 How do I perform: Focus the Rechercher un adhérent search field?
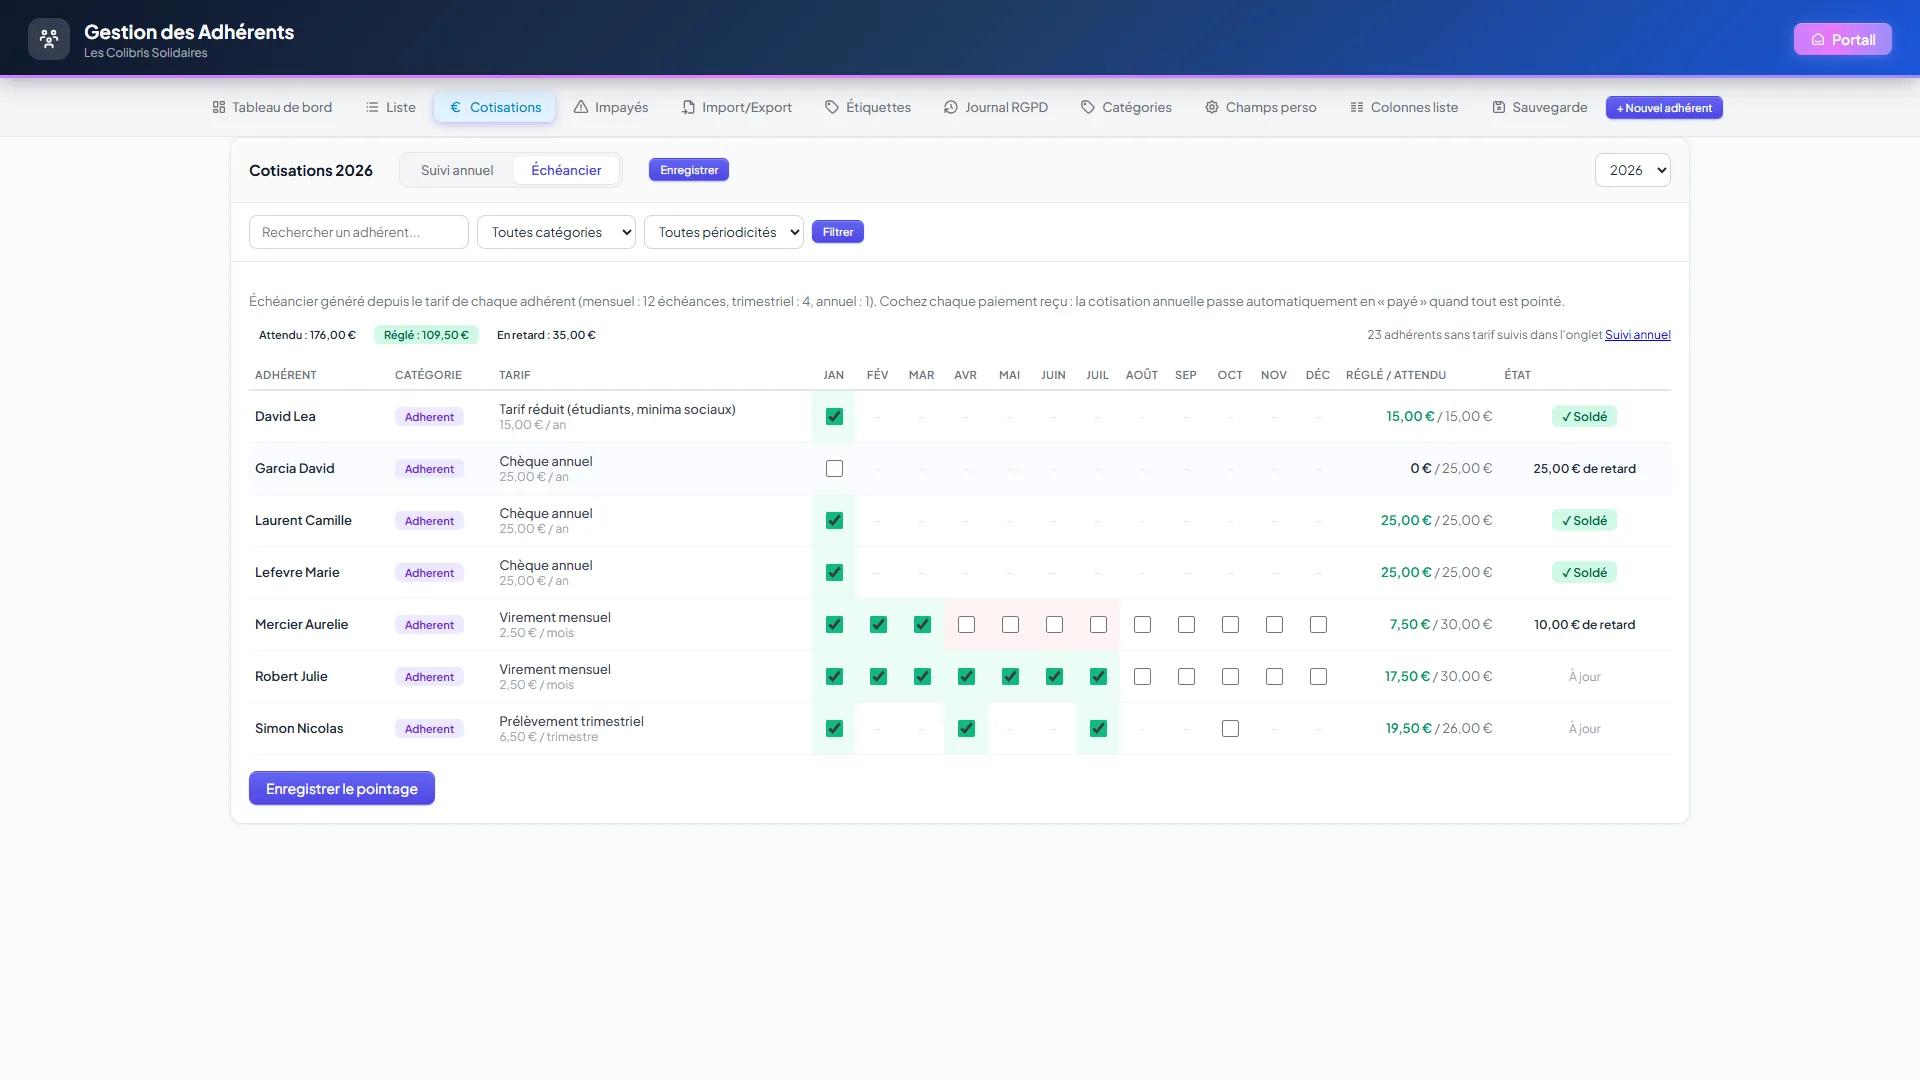[x=359, y=232]
